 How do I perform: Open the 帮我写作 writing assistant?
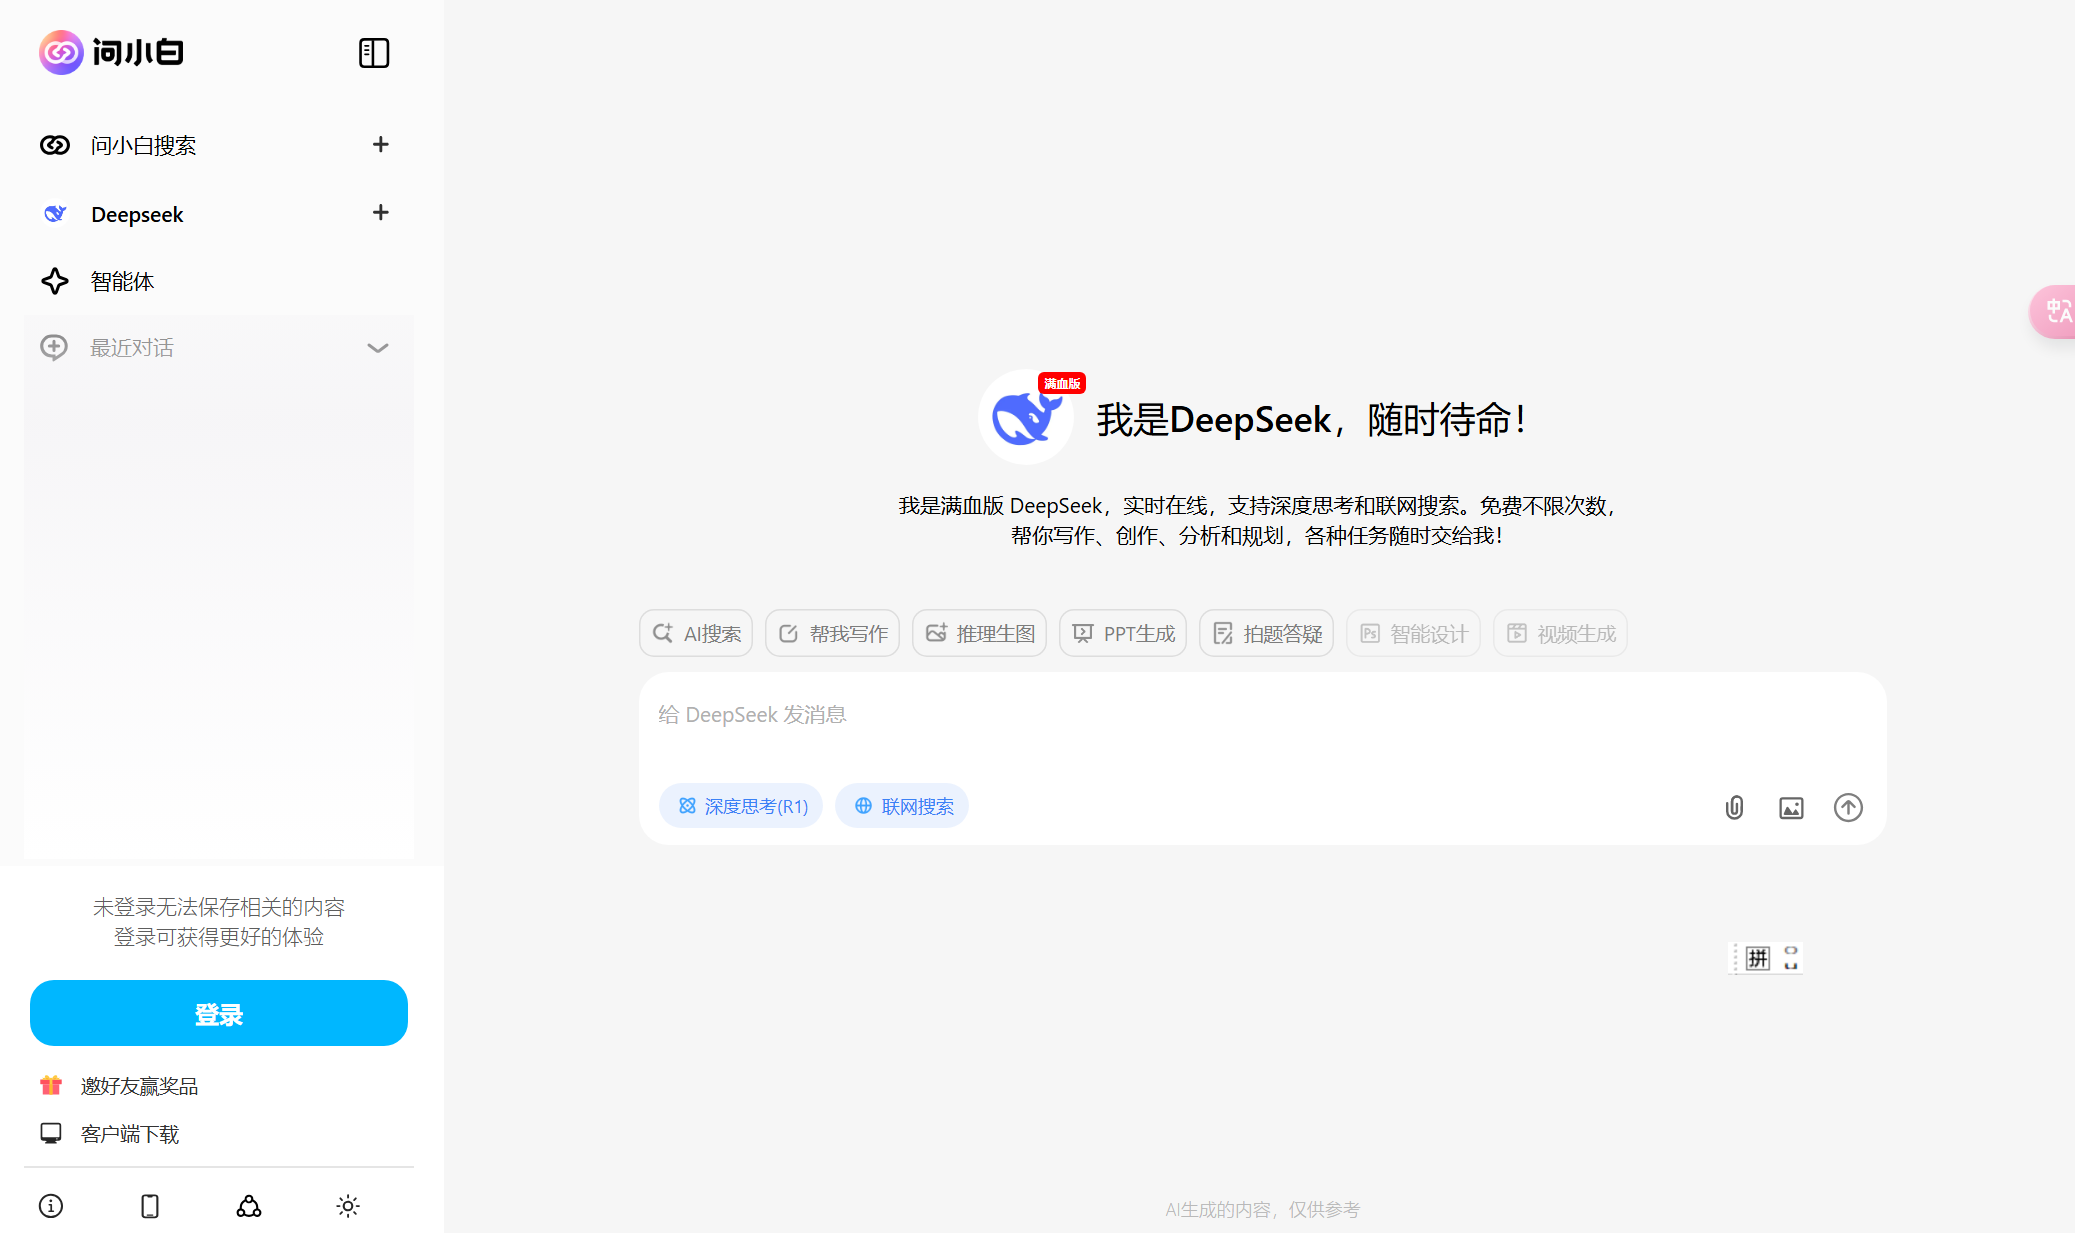[832, 633]
